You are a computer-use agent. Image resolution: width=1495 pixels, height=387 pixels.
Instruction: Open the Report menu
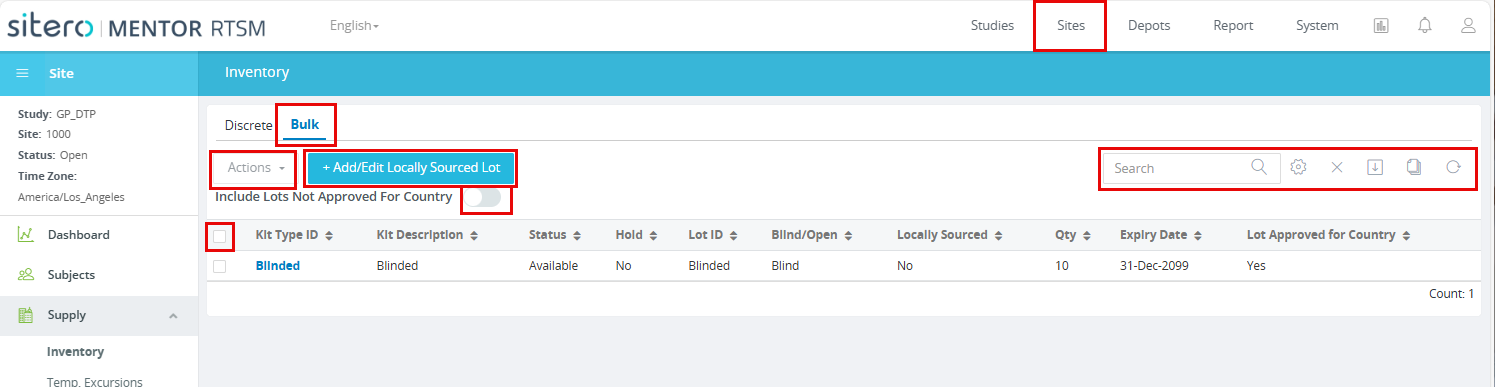(1233, 26)
